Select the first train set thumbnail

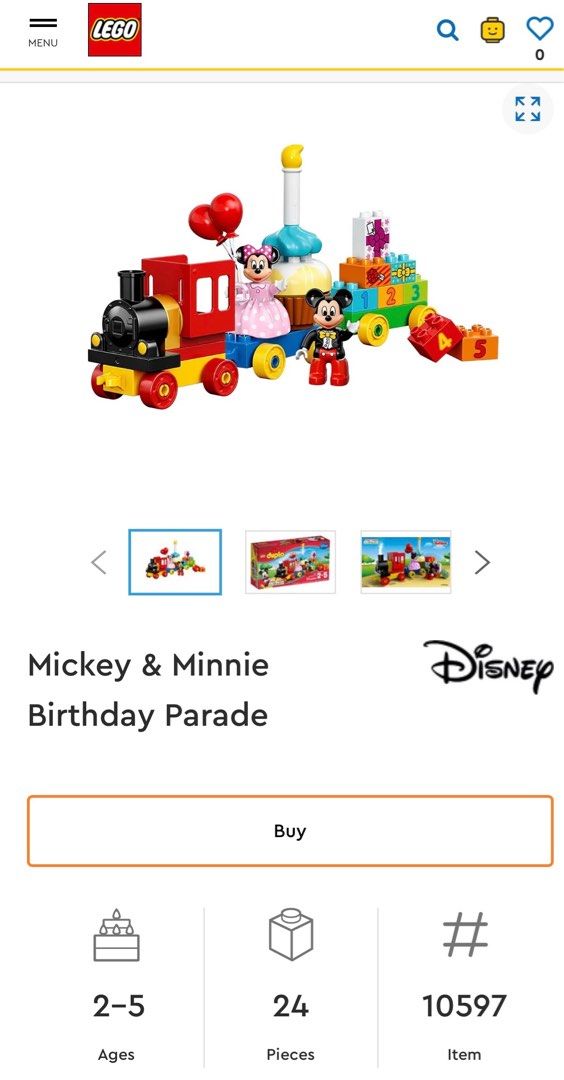click(175, 562)
